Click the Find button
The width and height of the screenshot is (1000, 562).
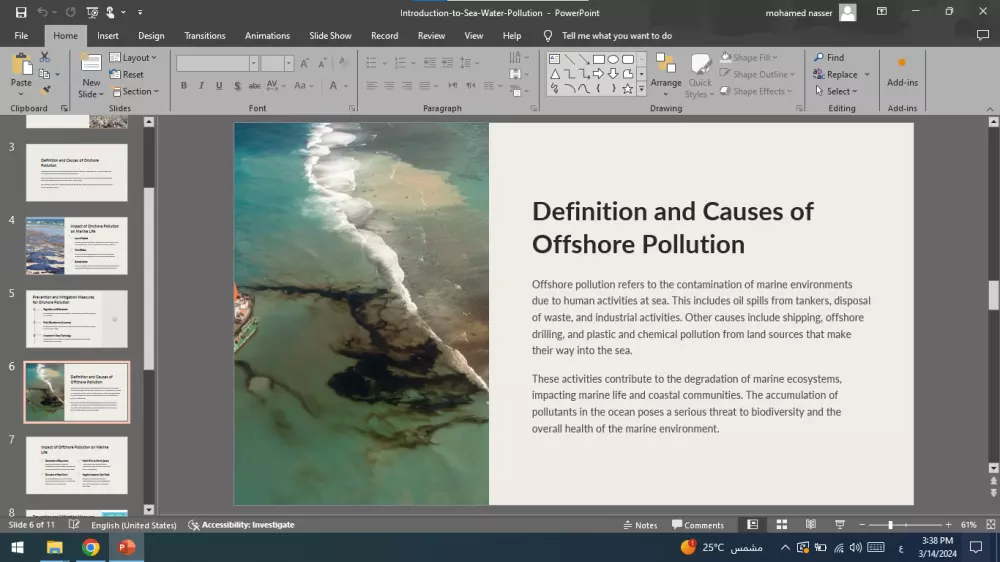point(829,58)
